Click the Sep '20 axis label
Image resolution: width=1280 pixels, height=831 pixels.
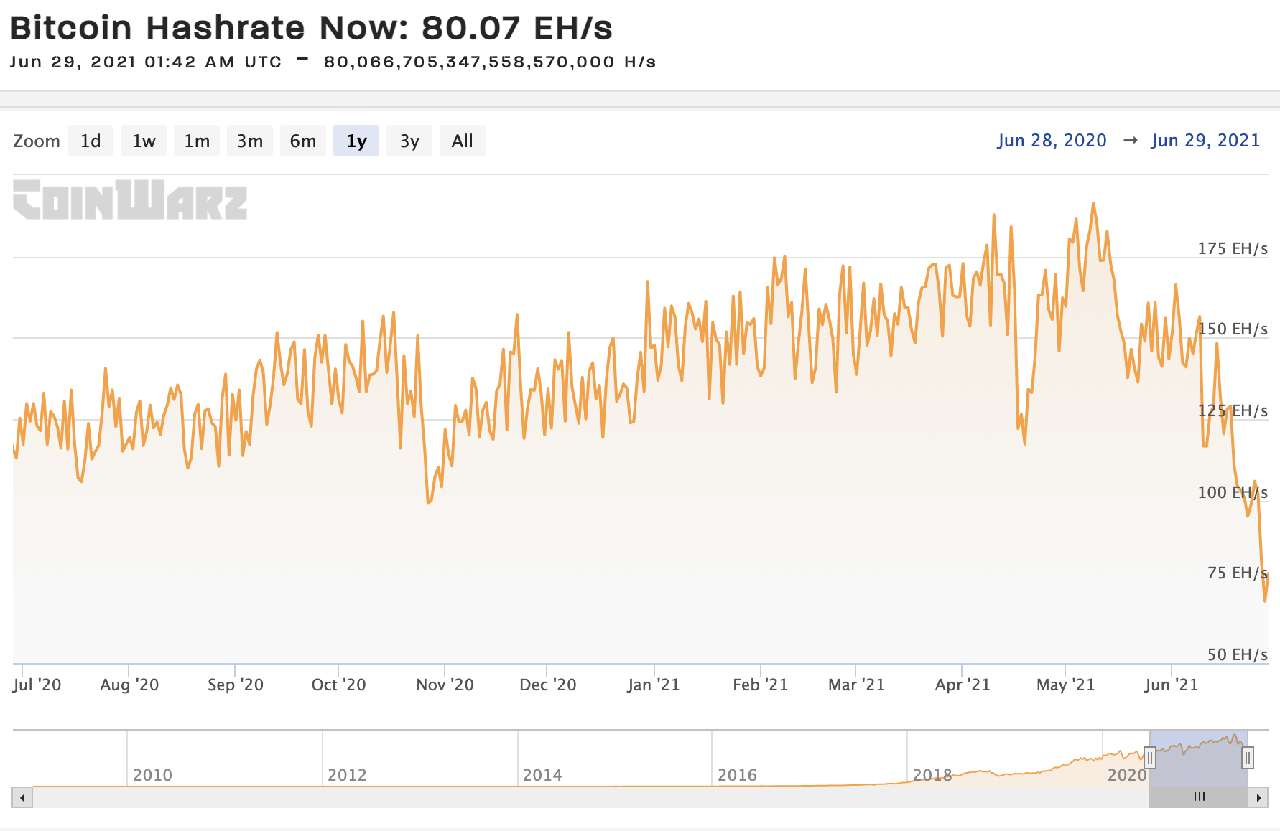pos(235,685)
